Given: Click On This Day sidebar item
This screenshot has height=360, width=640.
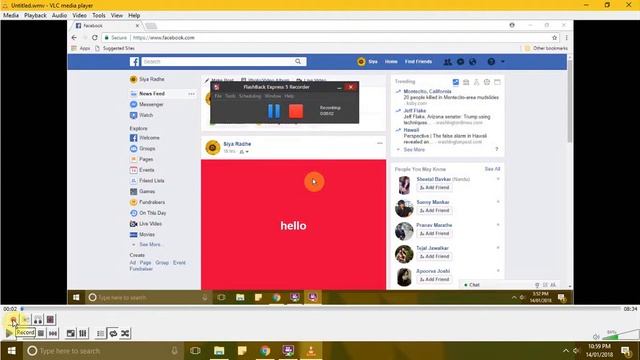Looking at the screenshot, I should point(153,213).
